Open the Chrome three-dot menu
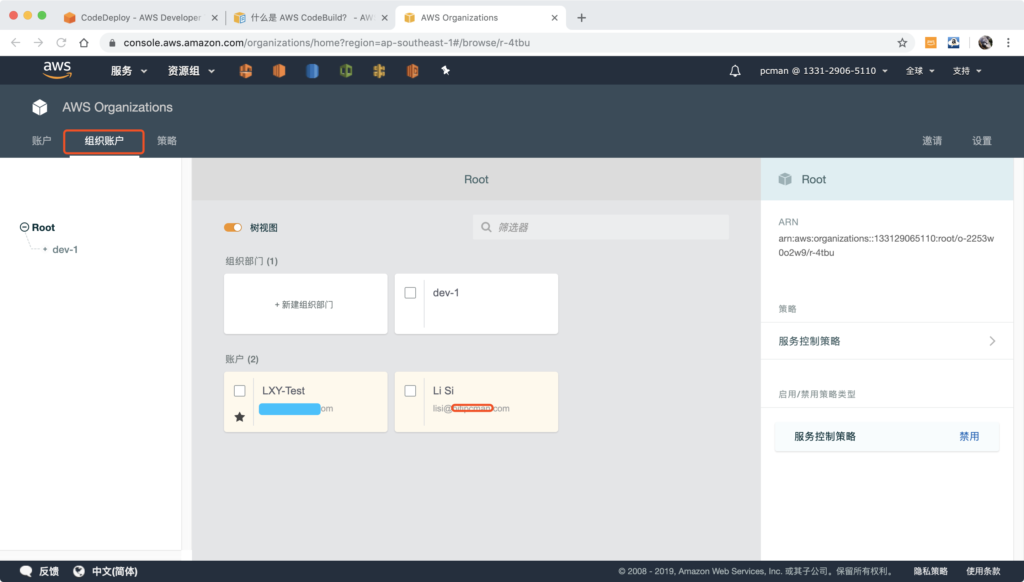 tap(1008, 42)
